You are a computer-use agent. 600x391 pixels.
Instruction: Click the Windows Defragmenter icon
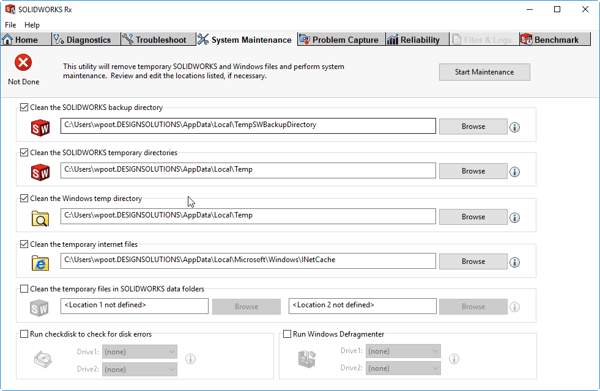(307, 359)
